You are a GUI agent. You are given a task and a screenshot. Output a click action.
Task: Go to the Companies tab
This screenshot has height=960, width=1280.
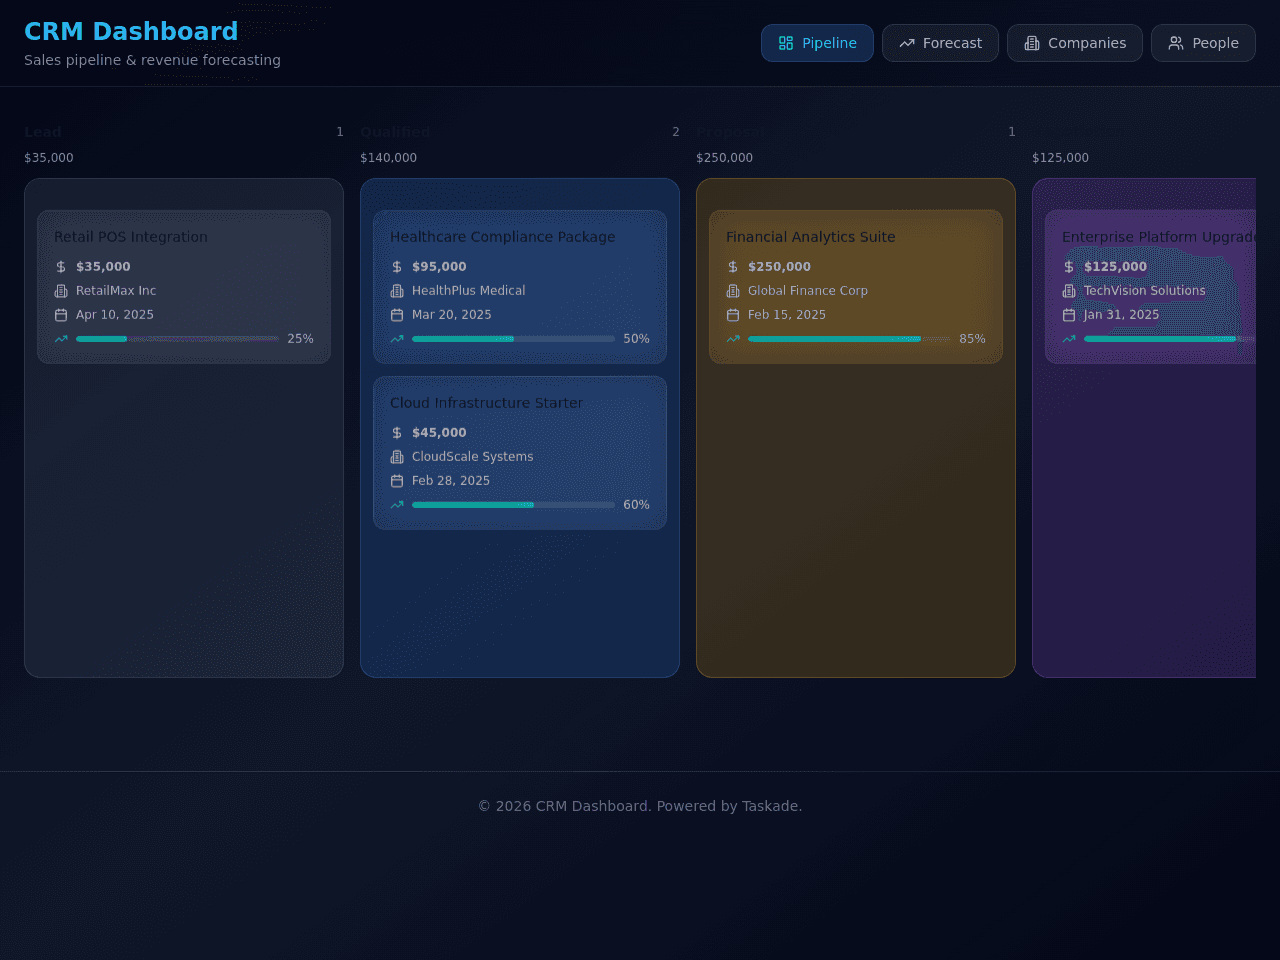pyautogui.click(x=1075, y=43)
